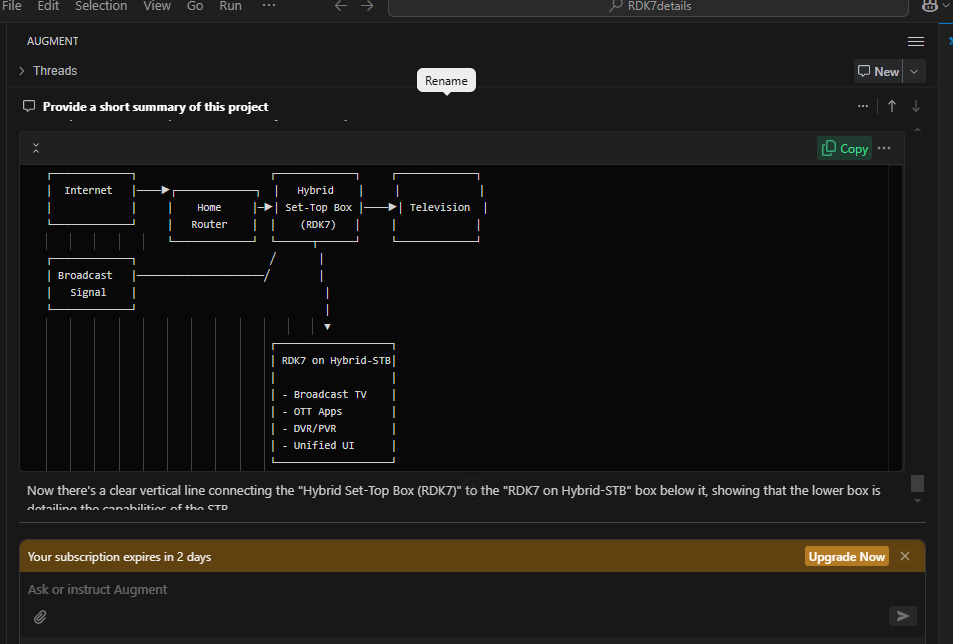Dismiss the subscription expiry banner
This screenshot has width=953, height=644.
click(x=905, y=556)
